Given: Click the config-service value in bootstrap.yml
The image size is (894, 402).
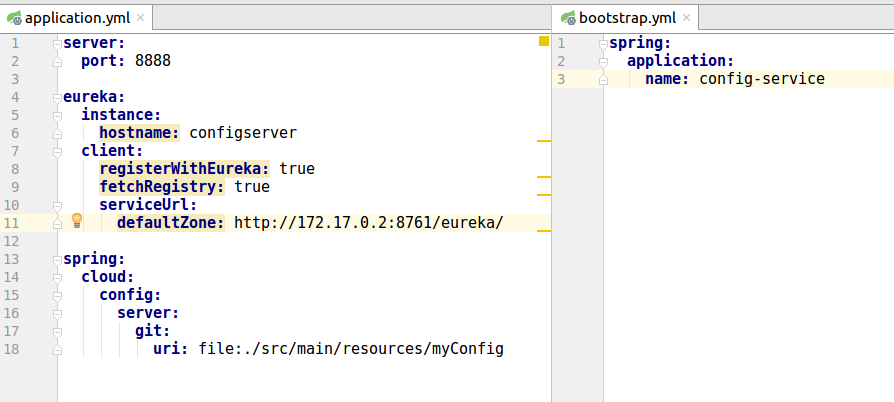Looking at the screenshot, I should point(762,79).
